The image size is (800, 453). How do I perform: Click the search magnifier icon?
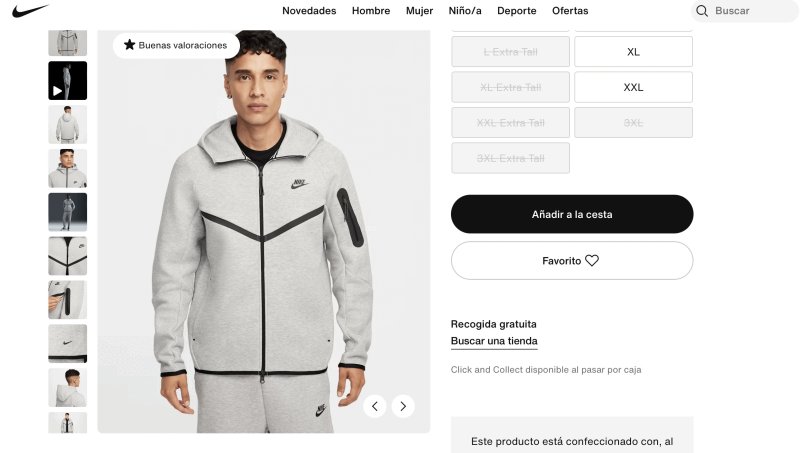click(702, 11)
